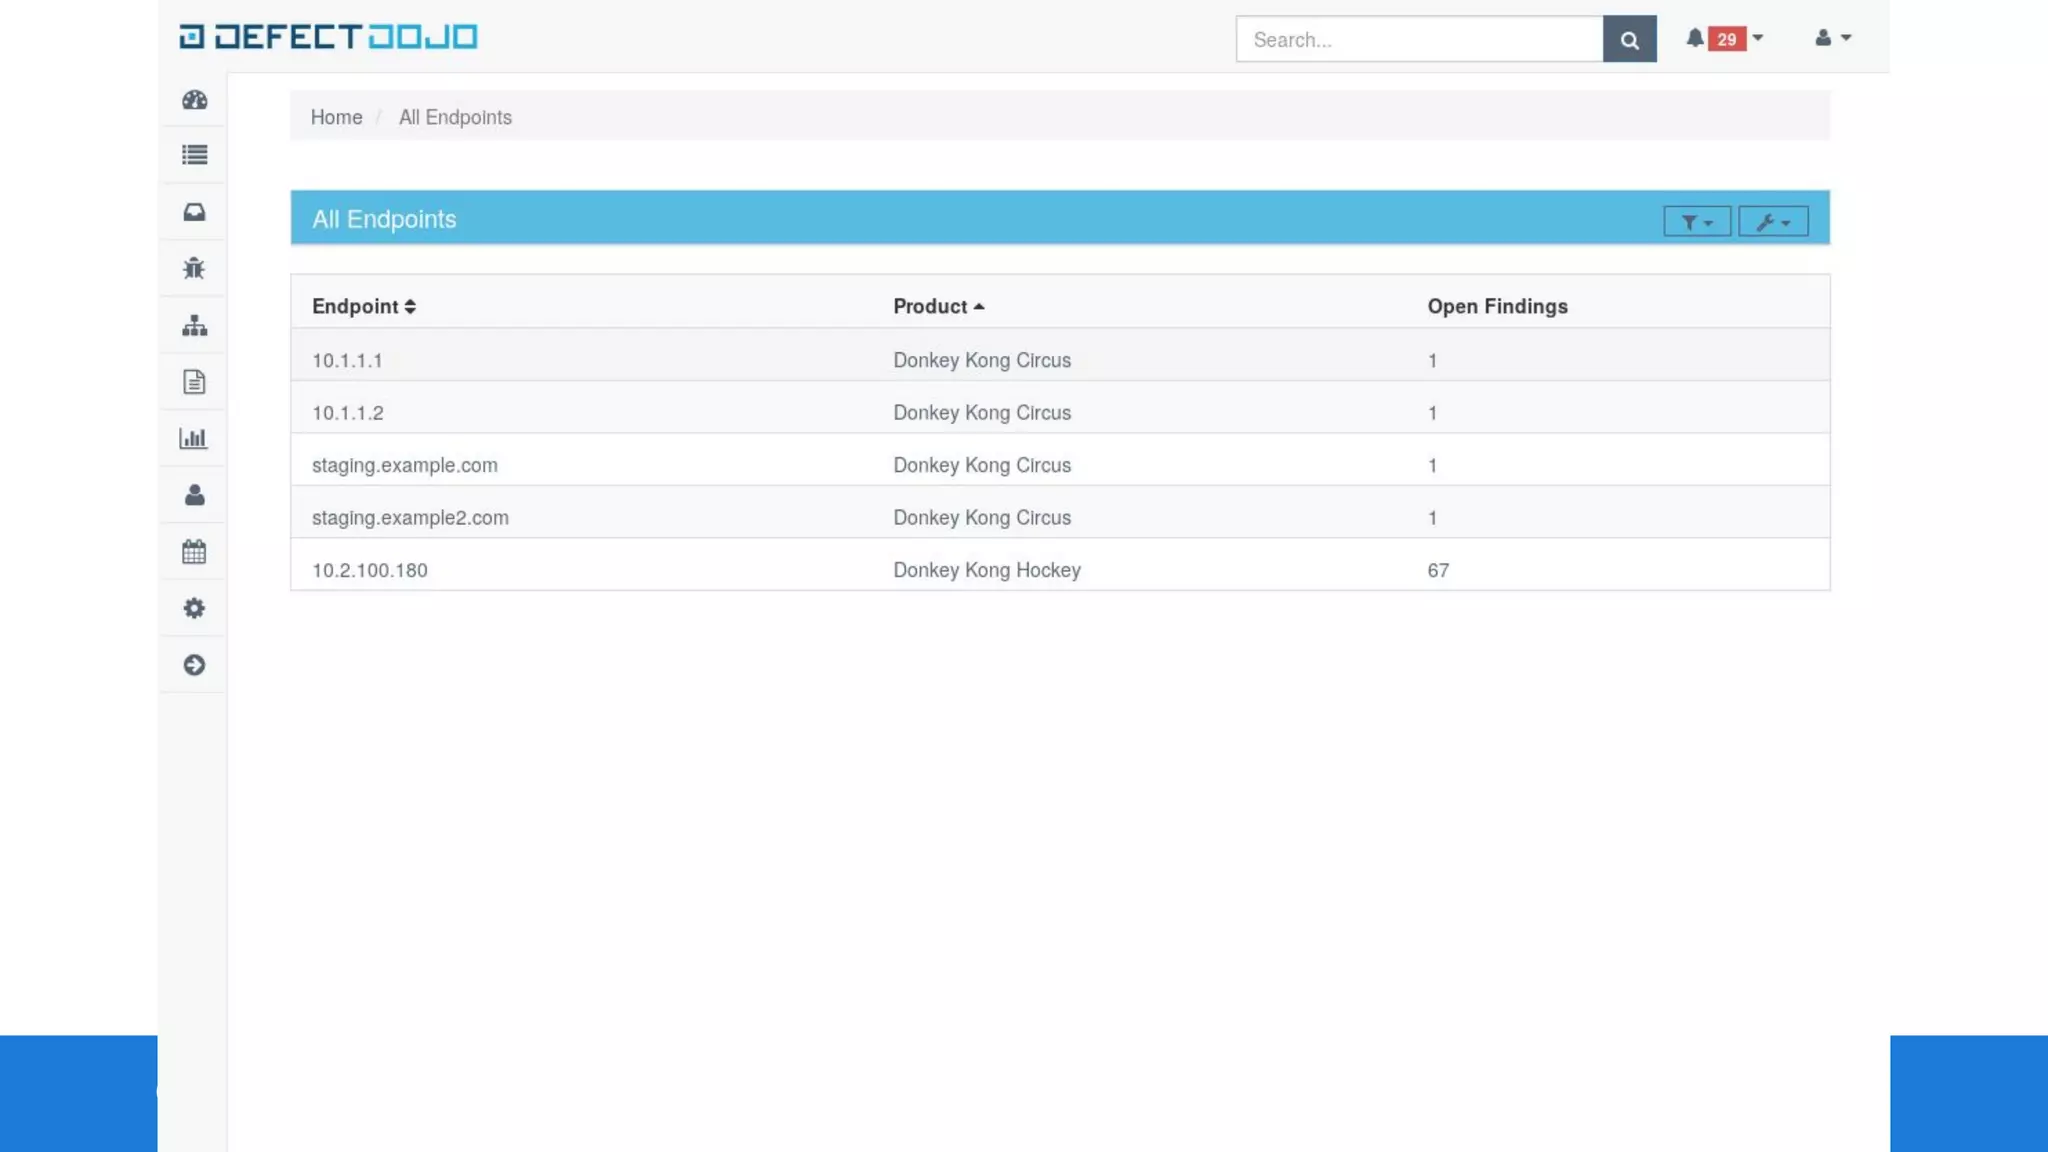Click All Endpoints breadcrumb
Screen dimensions: 2048x1152
[455, 117]
